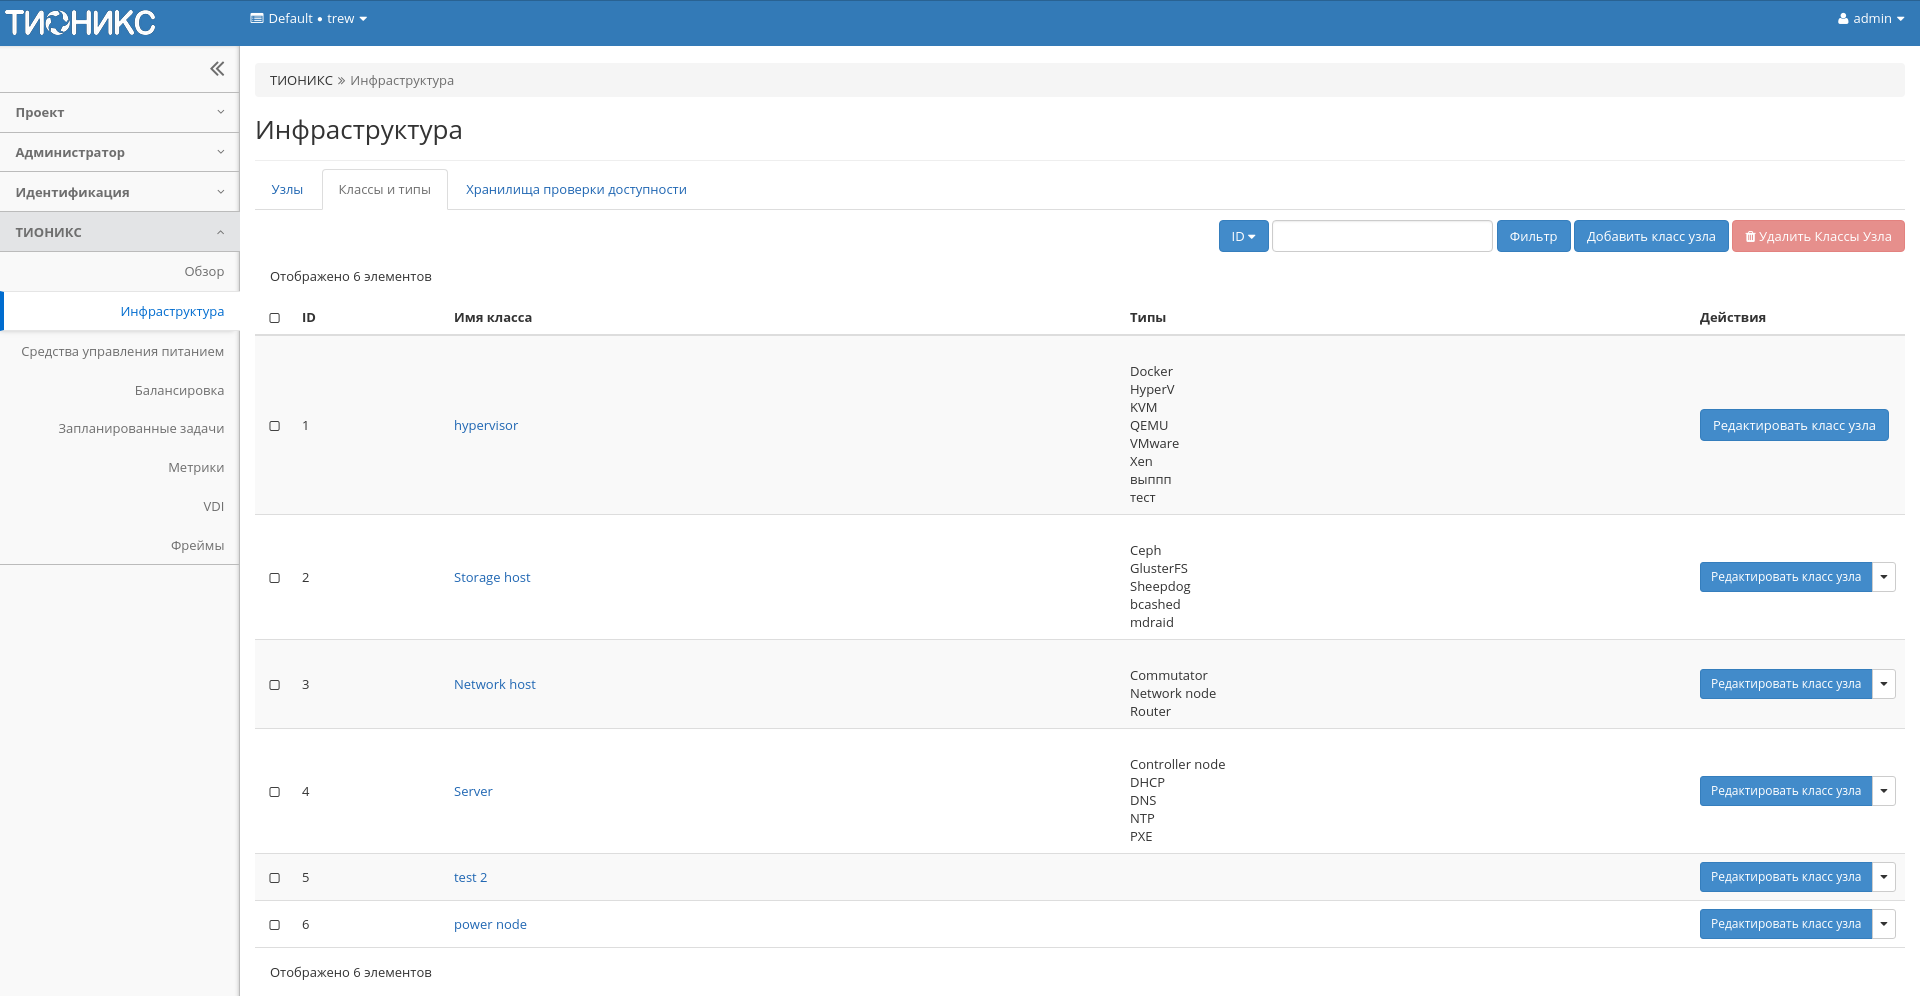Image resolution: width=1920 pixels, height=996 pixels.
Task: Open the admin user menu
Action: [x=1870, y=19]
